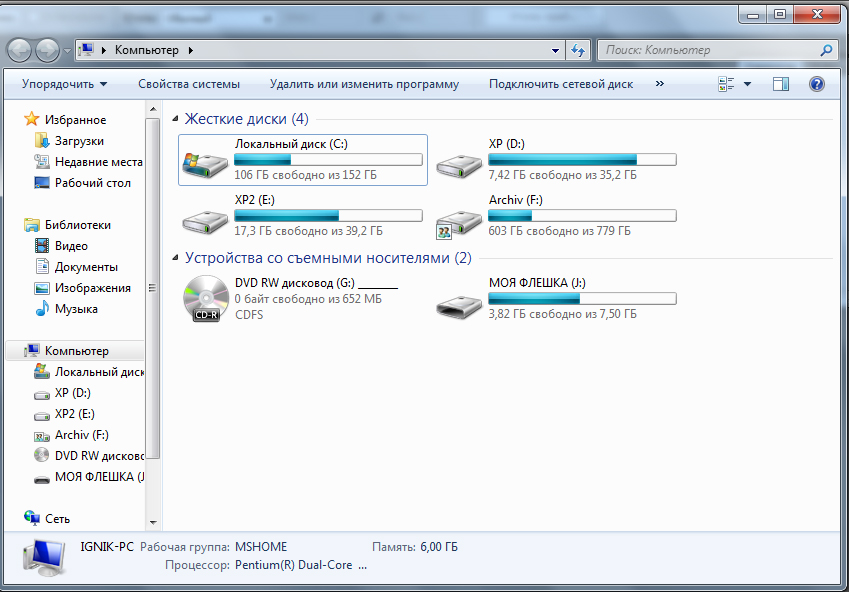The image size is (849, 592).
Task: Click Жесткие диски (4) group header
Action: [x=246, y=119]
